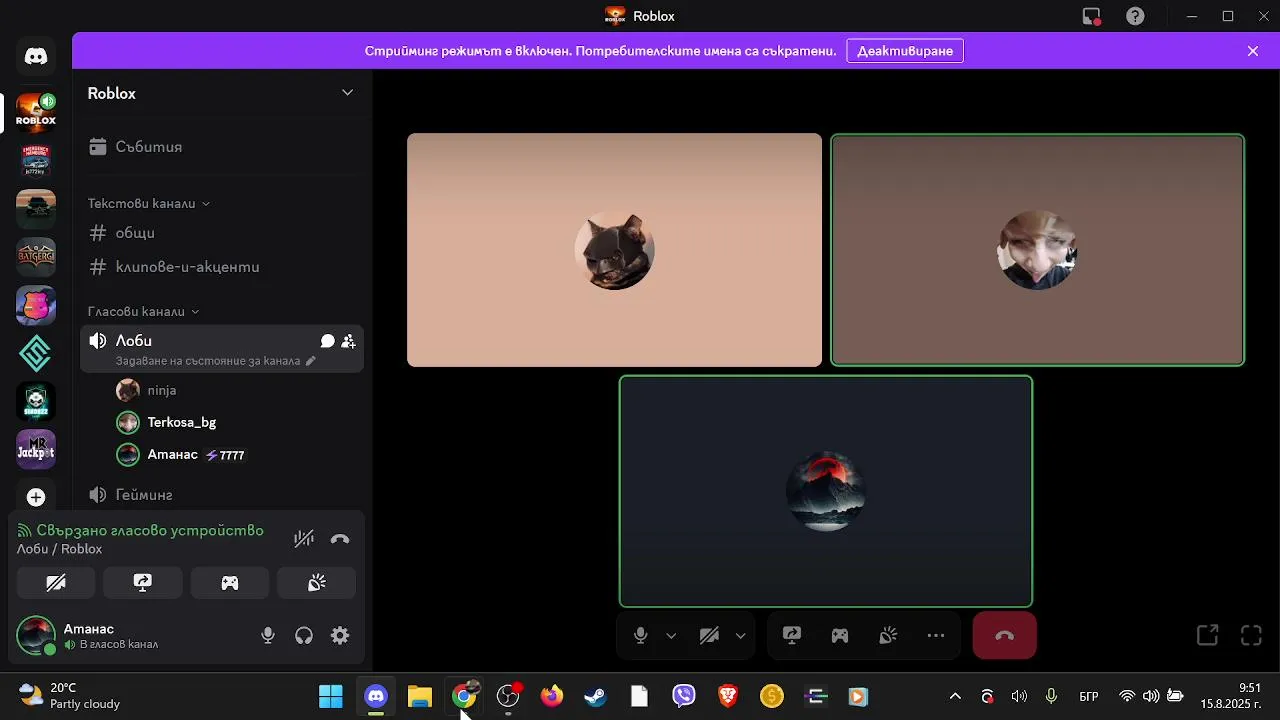Expand microphone input options arrow
The width and height of the screenshot is (1280, 720).
pos(671,635)
